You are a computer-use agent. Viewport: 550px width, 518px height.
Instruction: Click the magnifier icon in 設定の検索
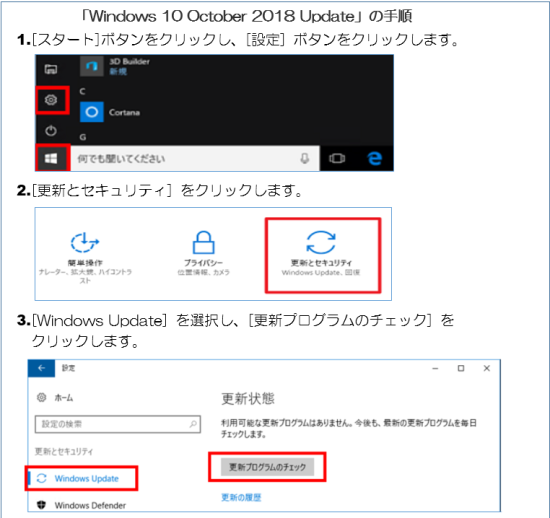coord(193,424)
